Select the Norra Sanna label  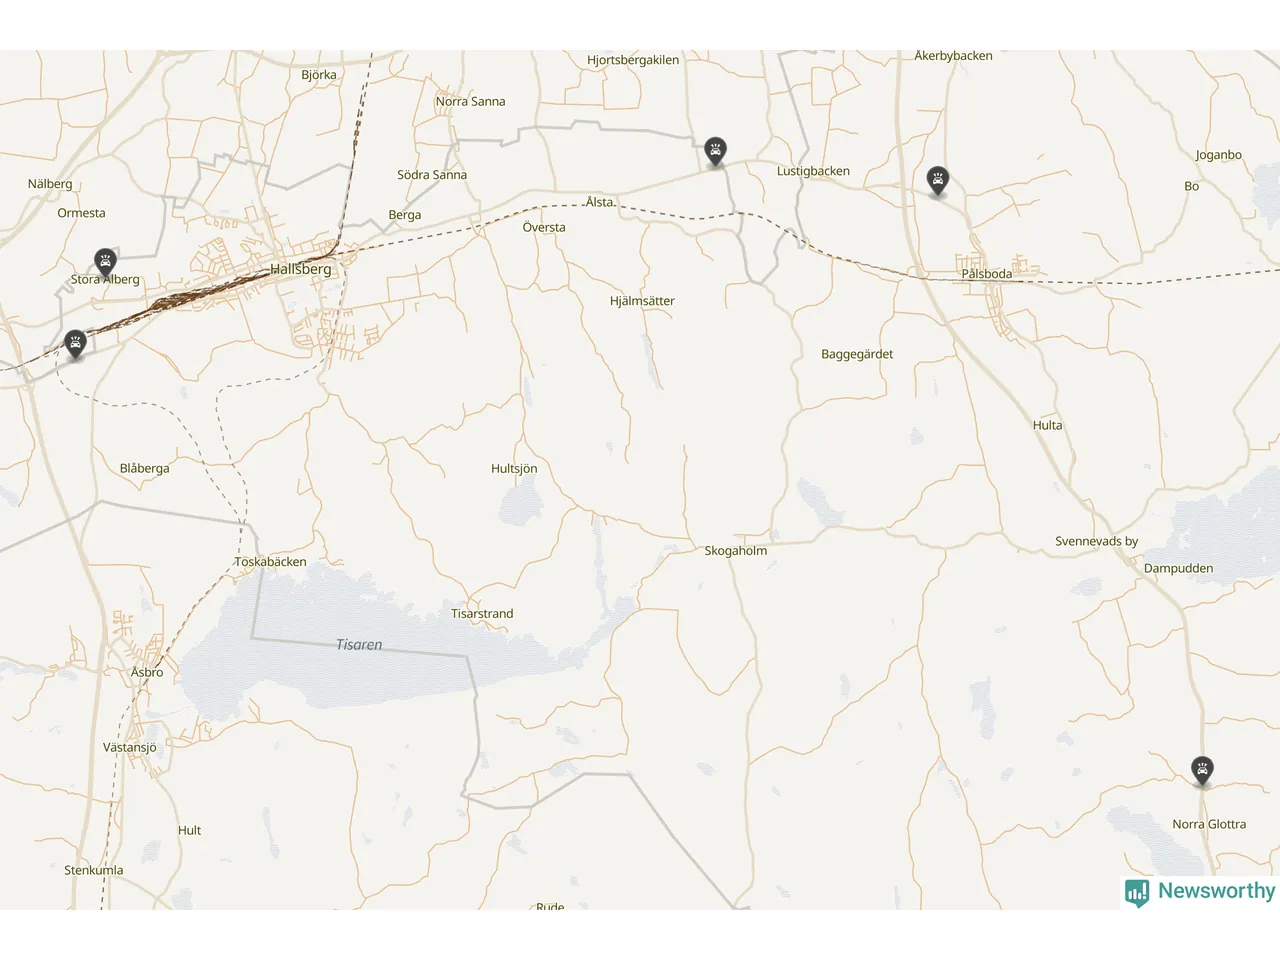coord(470,101)
